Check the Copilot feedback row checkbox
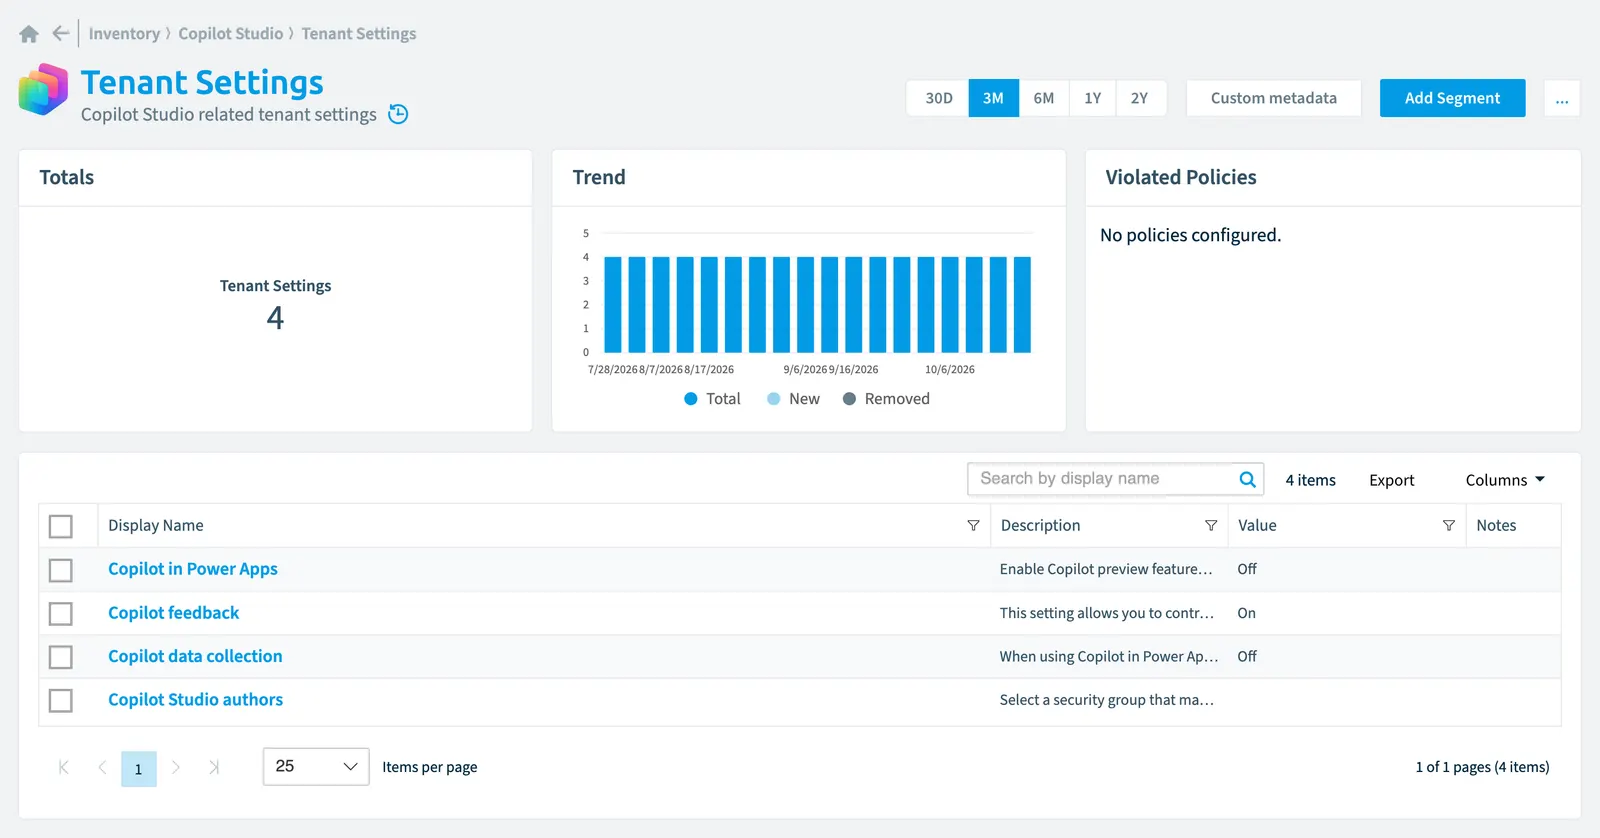The height and width of the screenshot is (838, 1600). click(x=61, y=613)
